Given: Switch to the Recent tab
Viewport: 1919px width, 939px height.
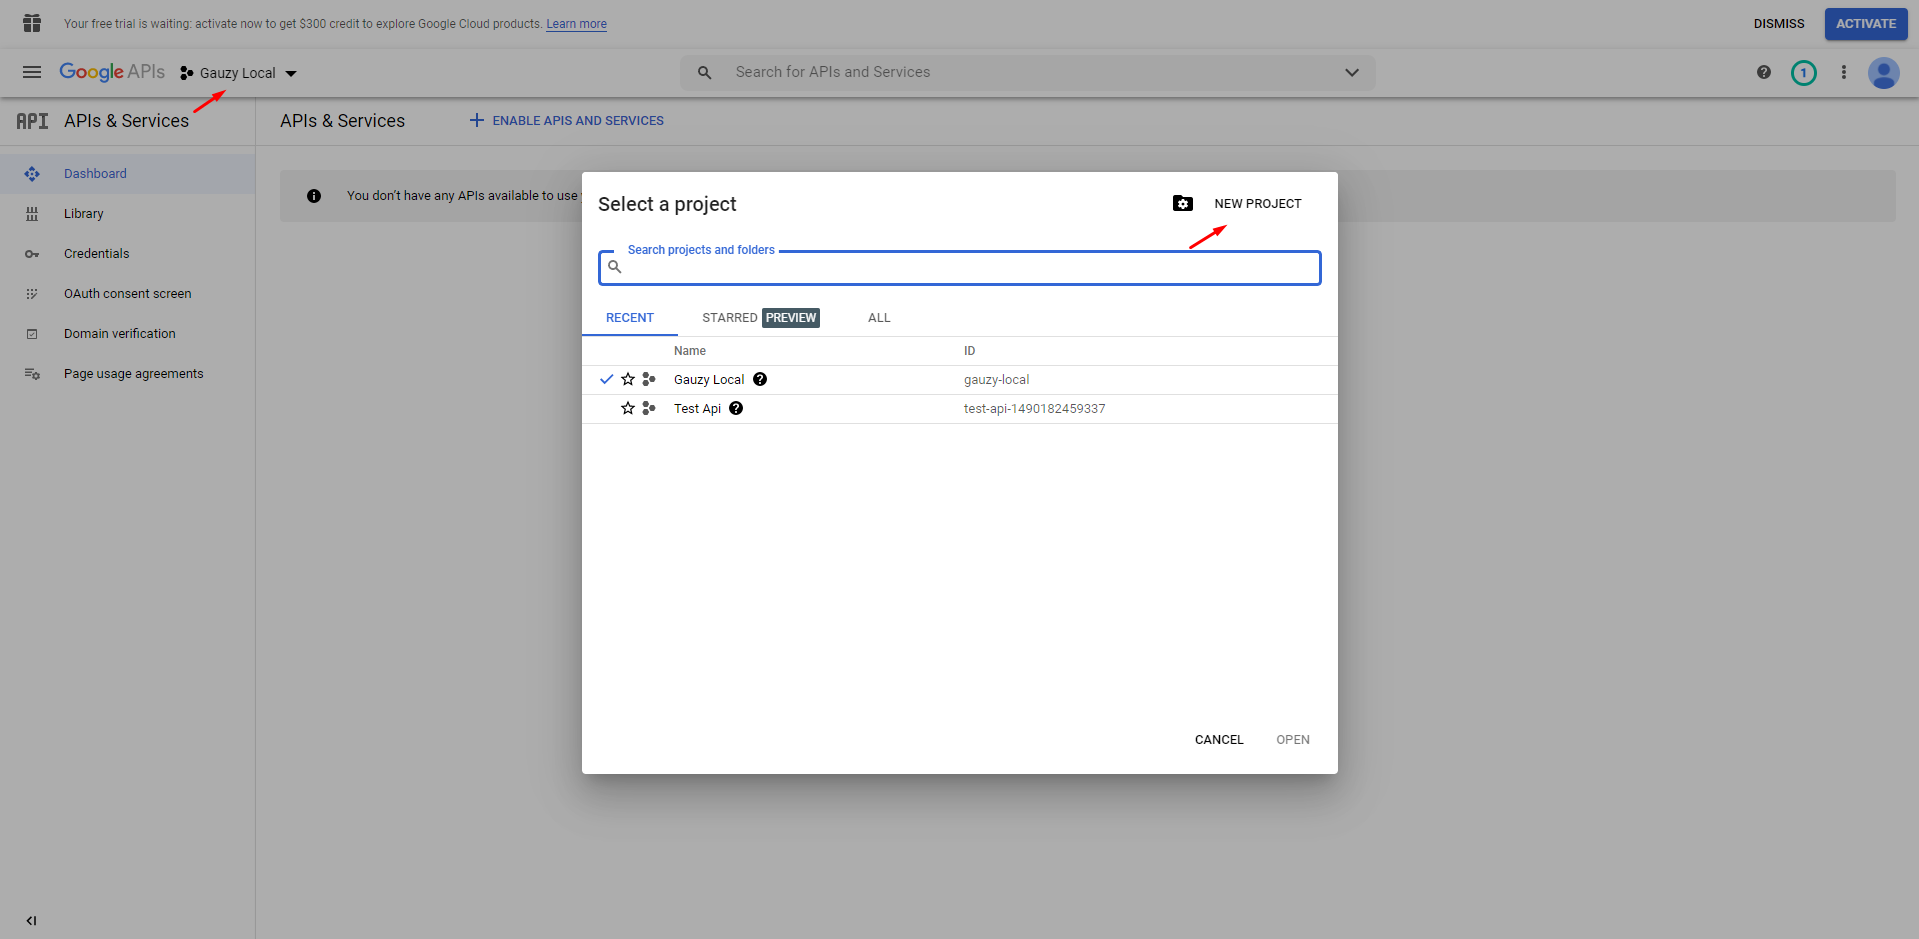Looking at the screenshot, I should 630,318.
